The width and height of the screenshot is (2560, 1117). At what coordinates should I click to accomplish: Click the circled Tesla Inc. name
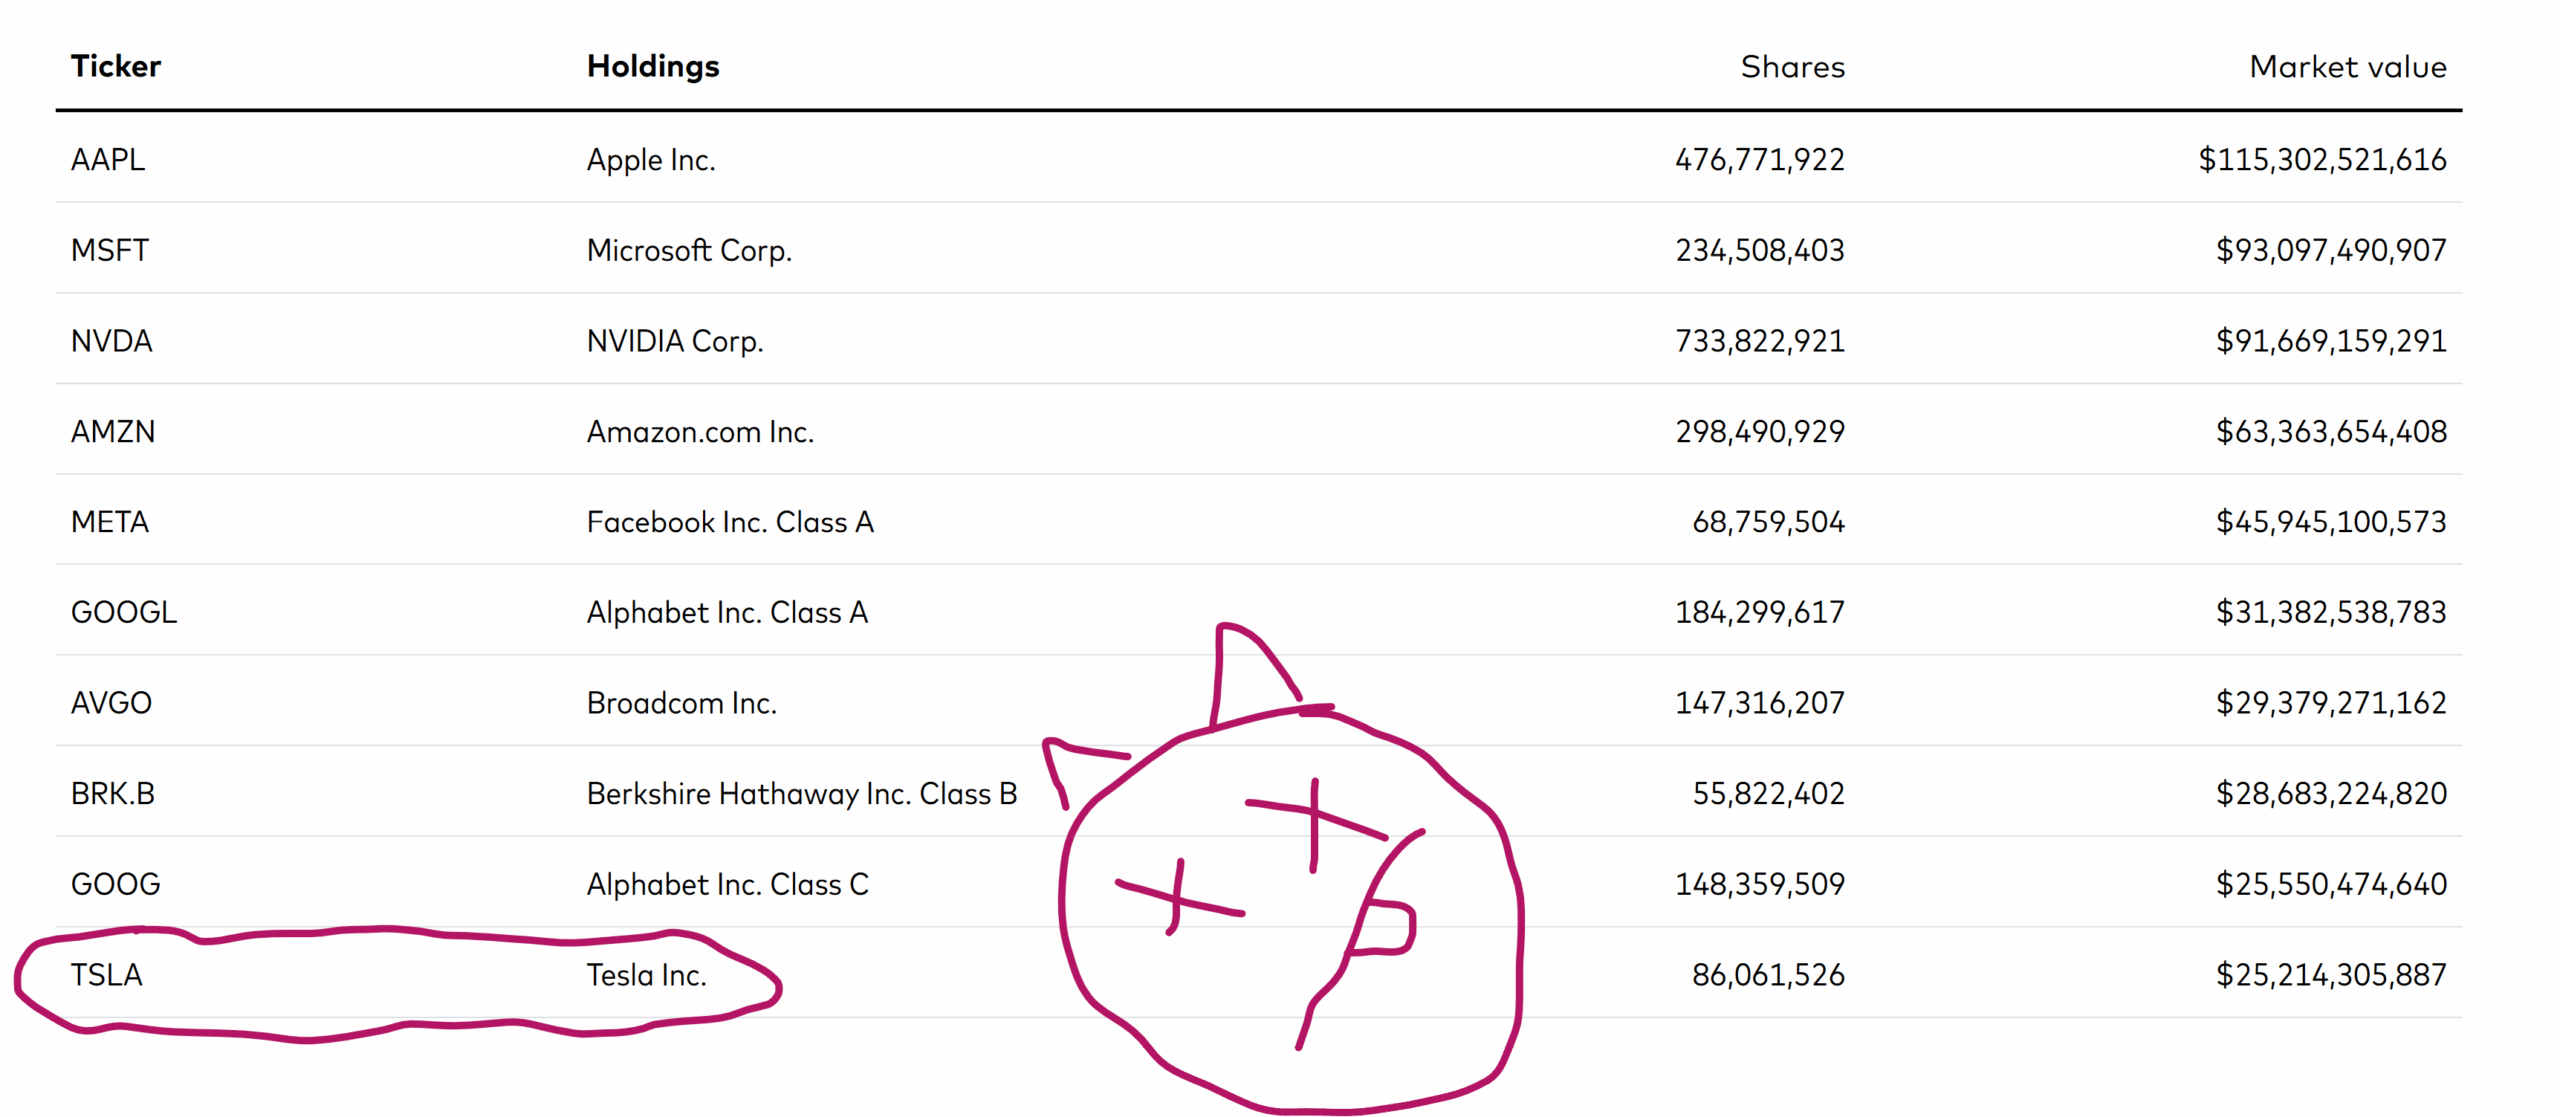tap(647, 975)
